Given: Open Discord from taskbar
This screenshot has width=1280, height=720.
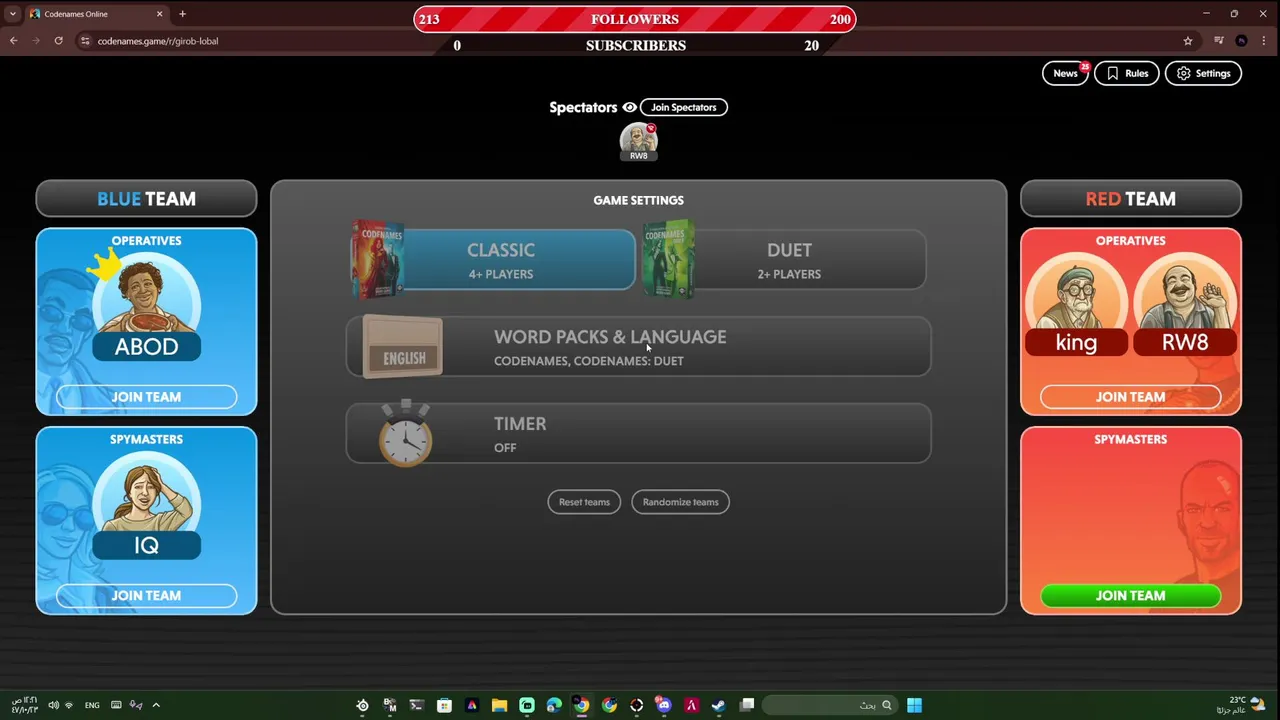Looking at the screenshot, I should (664, 705).
